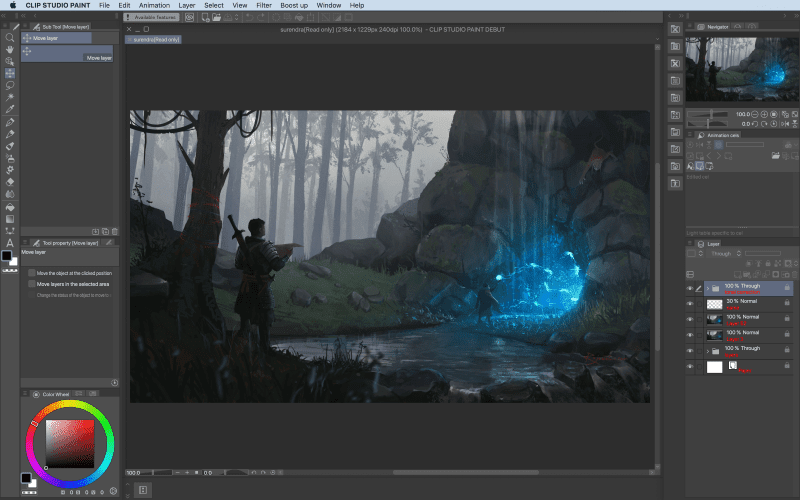The width and height of the screenshot is (800, 500).
Task: Click the Navigator zoom out icon
Action: point(755,114)
